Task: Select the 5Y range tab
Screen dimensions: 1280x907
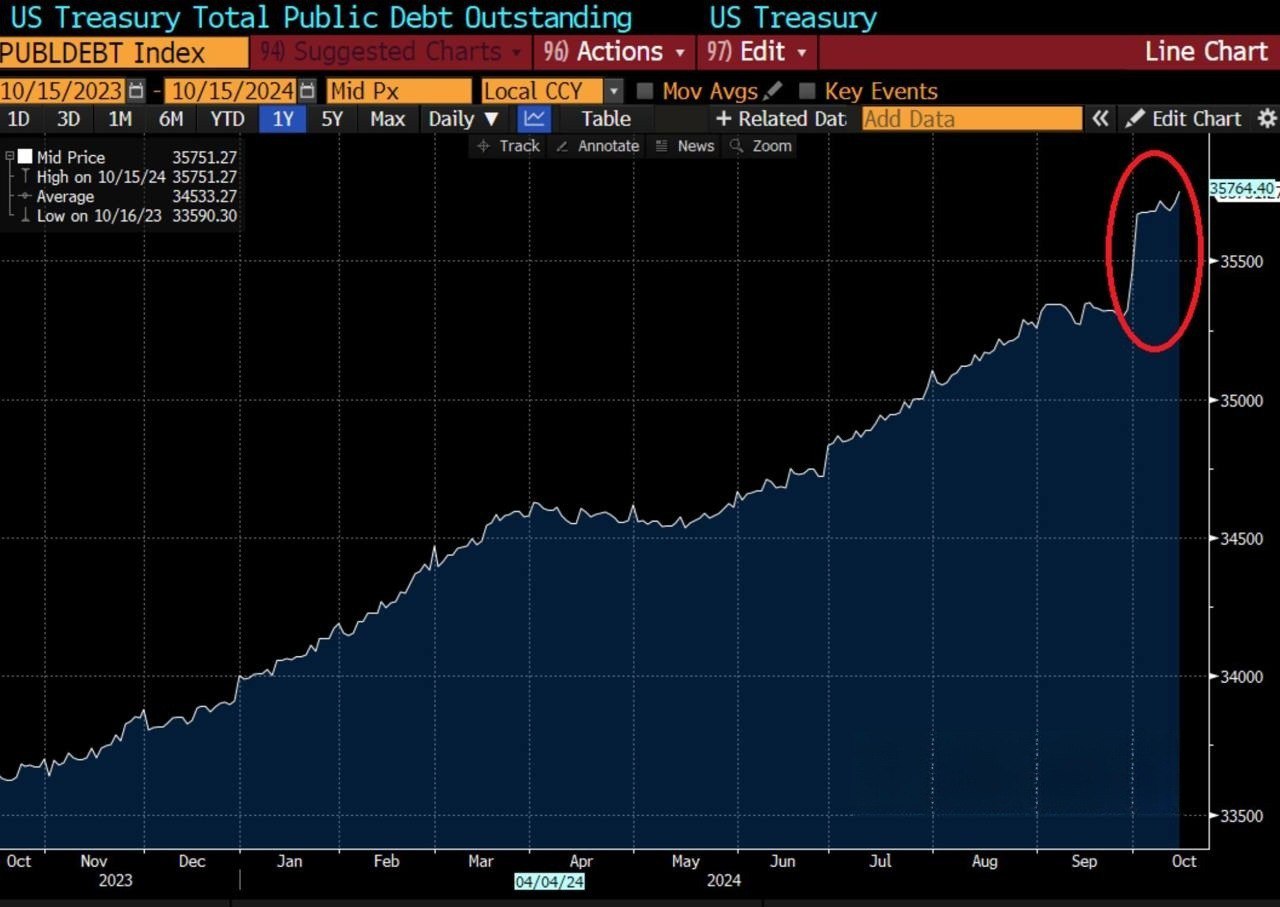Action: point(332,118)
